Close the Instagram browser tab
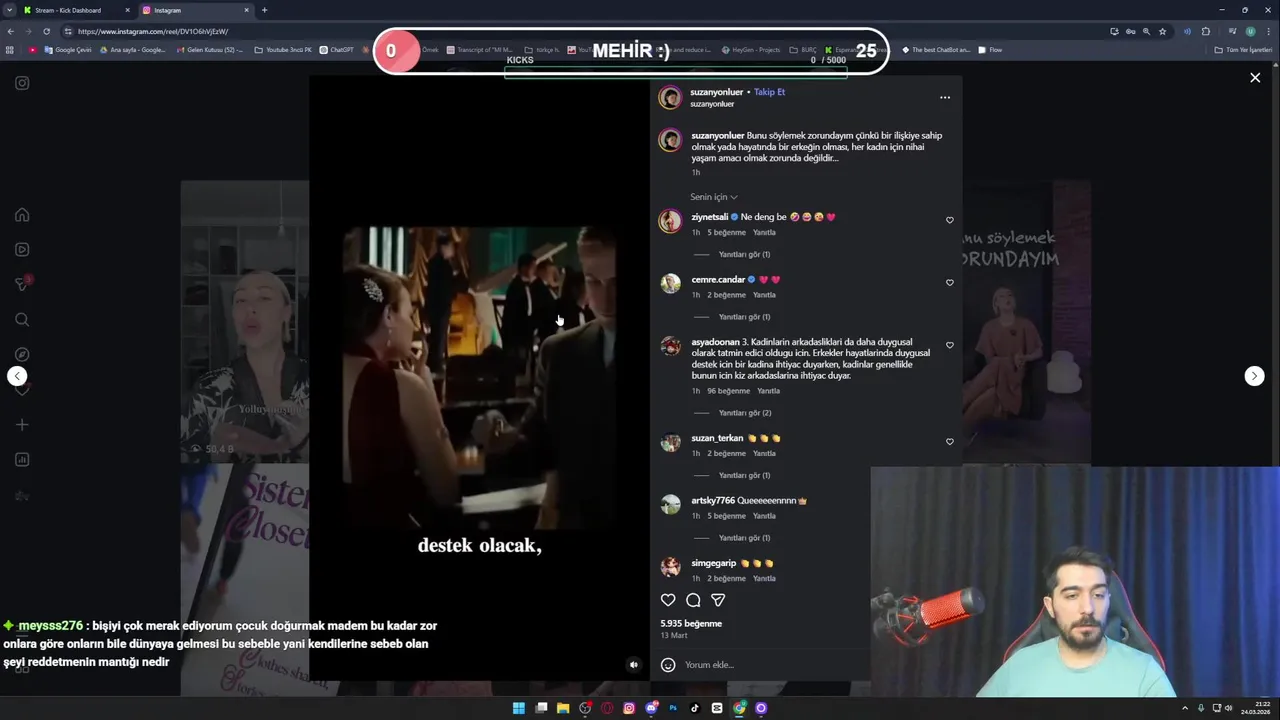The width and height of the screenshot is (1280, 720). pos(246,10)
